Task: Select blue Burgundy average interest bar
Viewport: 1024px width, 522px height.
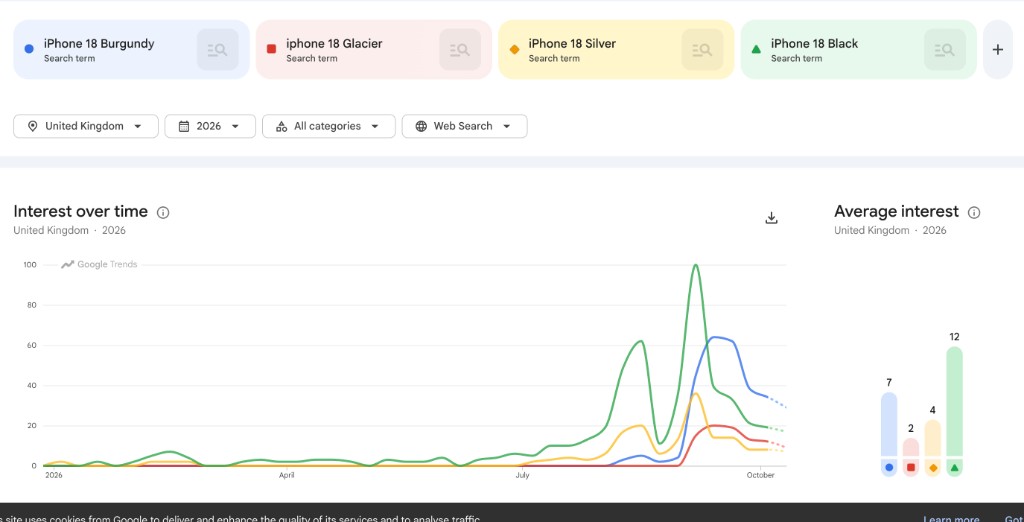Action: coord(889,434)
